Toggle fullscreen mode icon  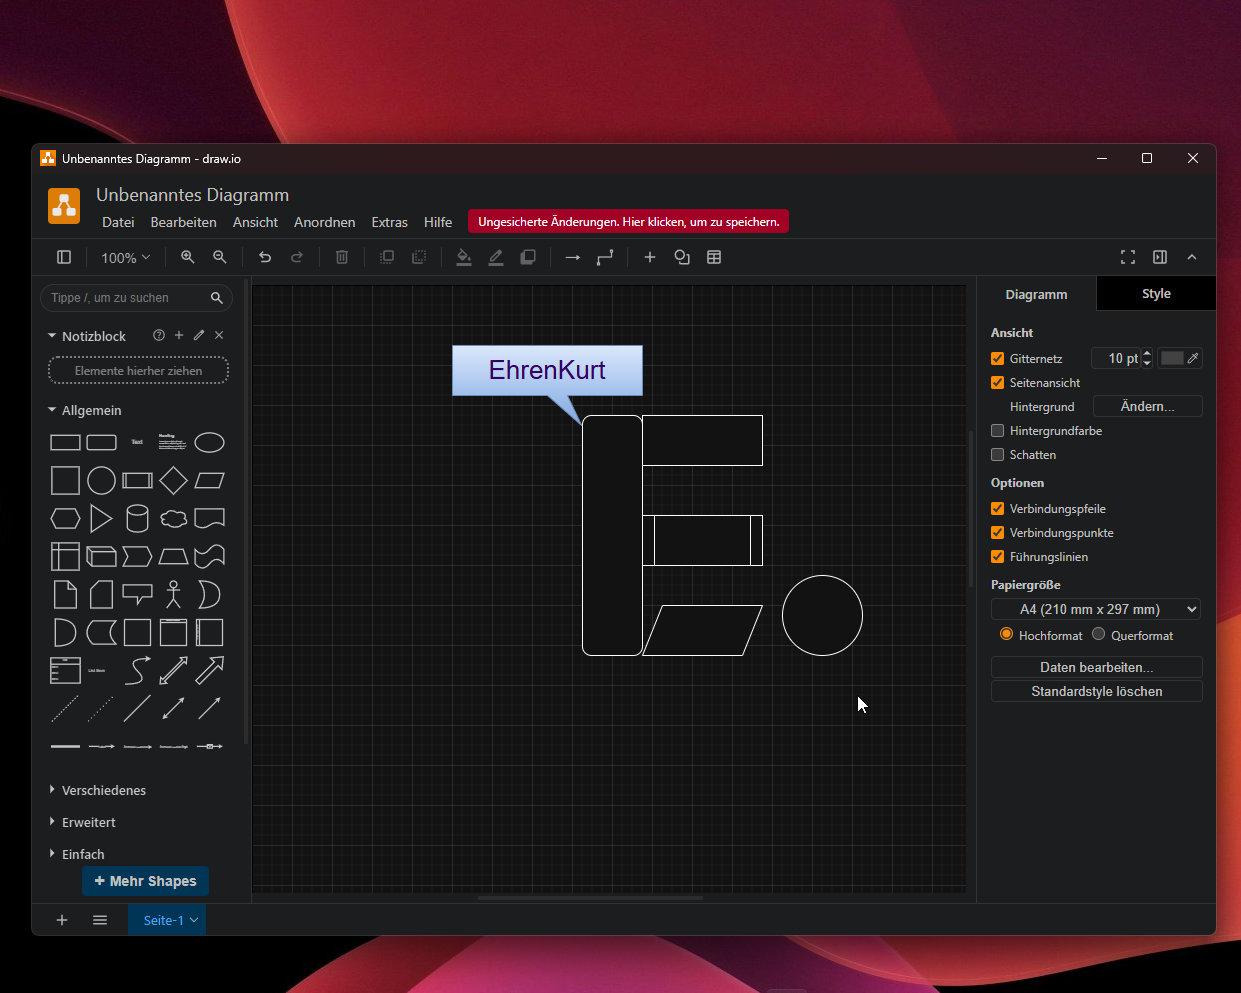[x=1128, y=257]
